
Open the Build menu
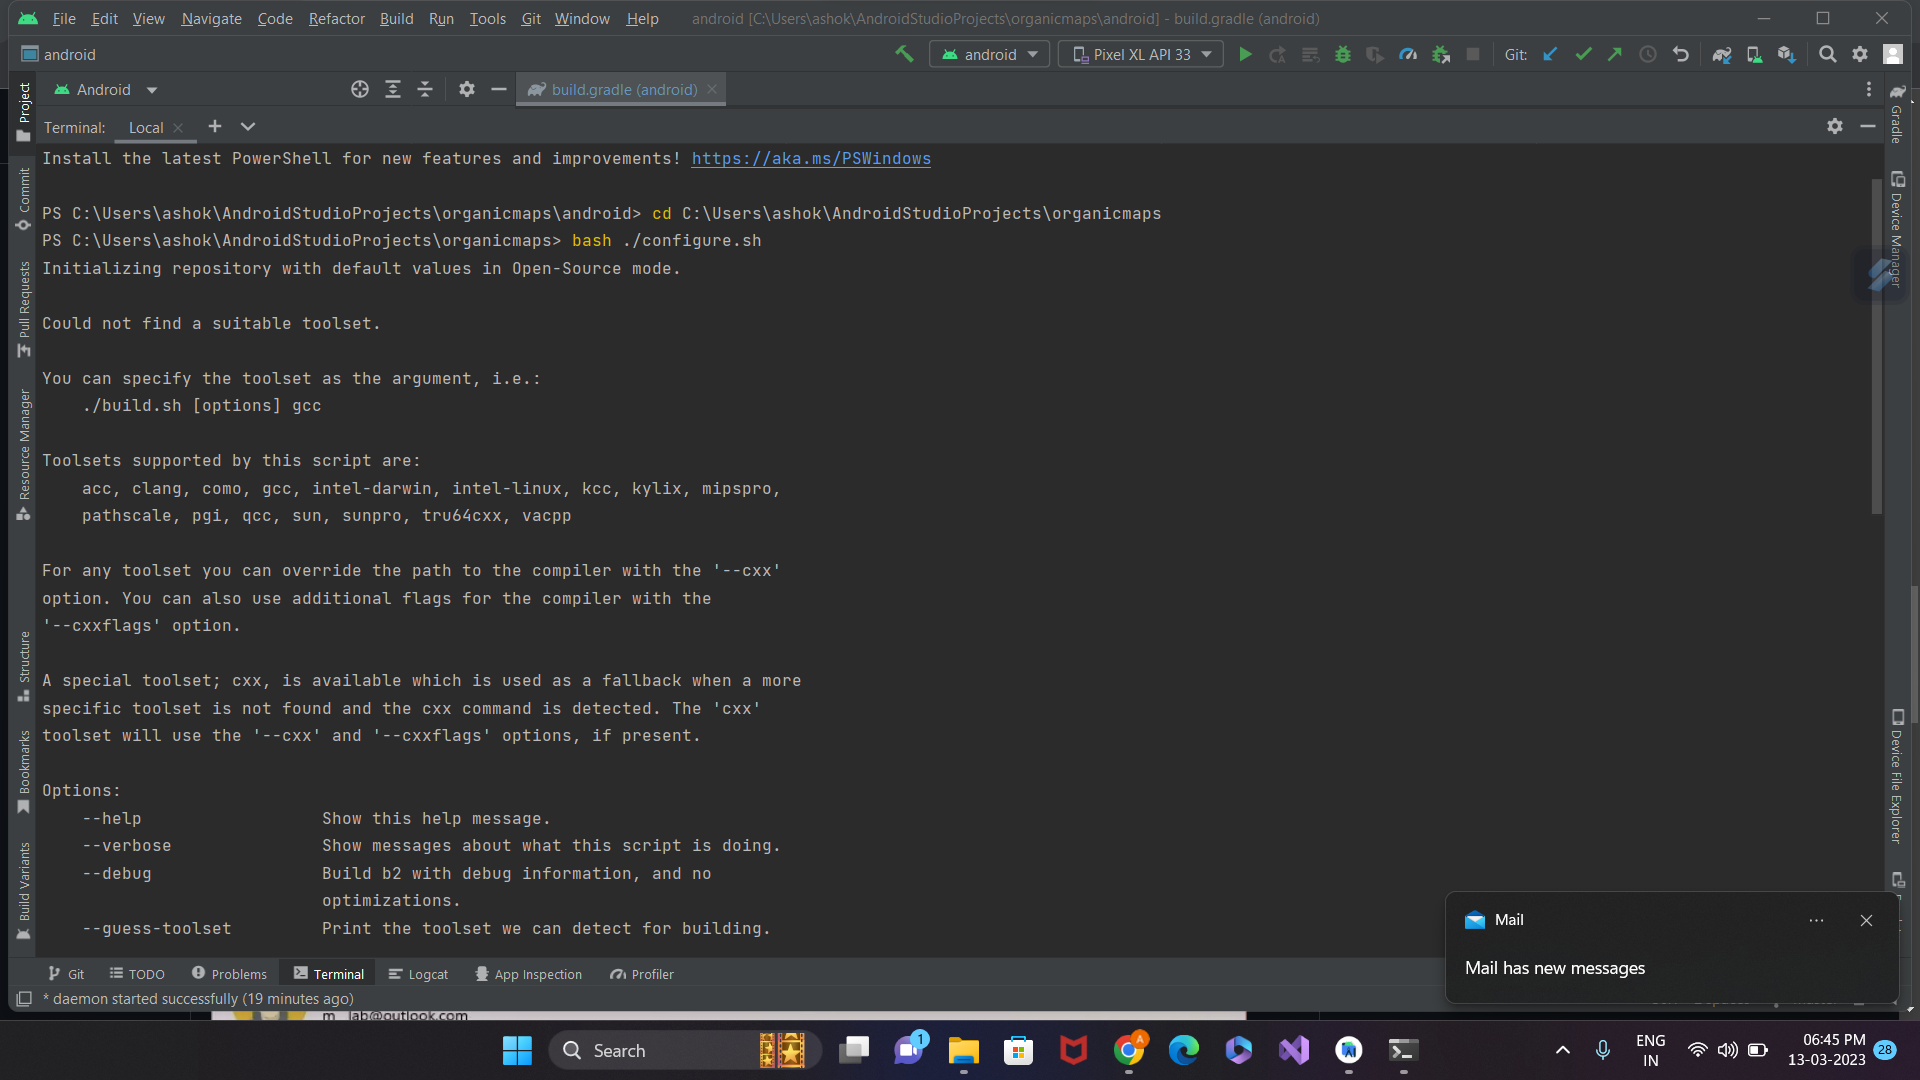click(x=396, y=18)
